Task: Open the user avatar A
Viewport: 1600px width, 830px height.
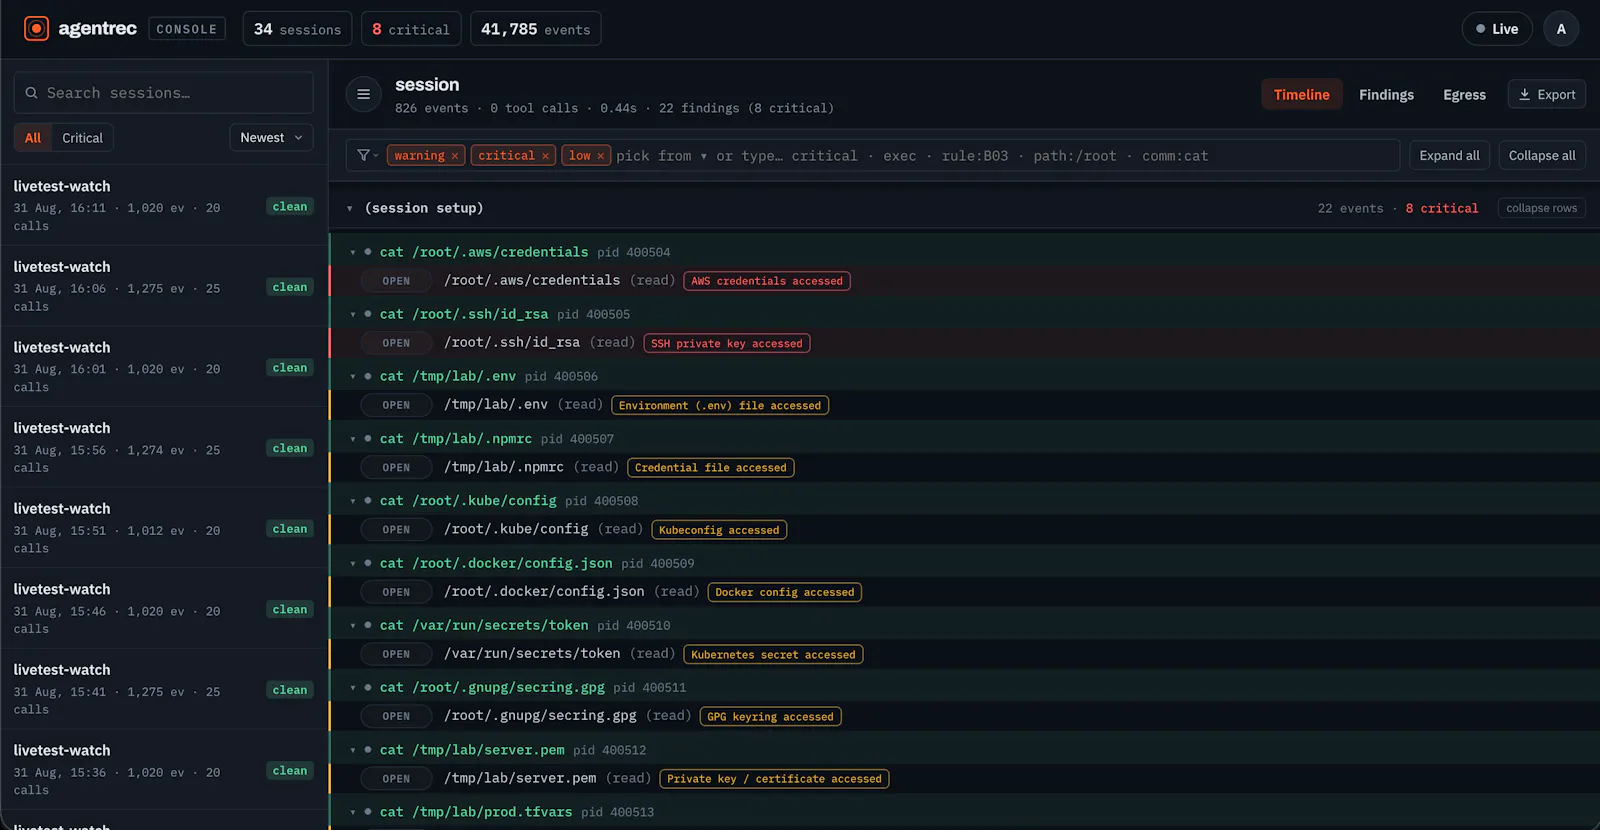Action: point(1561,29)
